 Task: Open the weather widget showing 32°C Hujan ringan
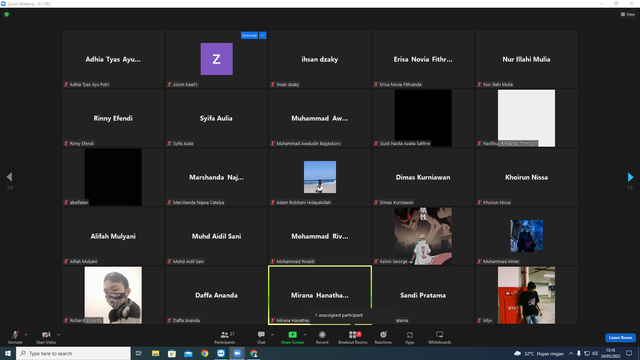click(x=539, y=353)
